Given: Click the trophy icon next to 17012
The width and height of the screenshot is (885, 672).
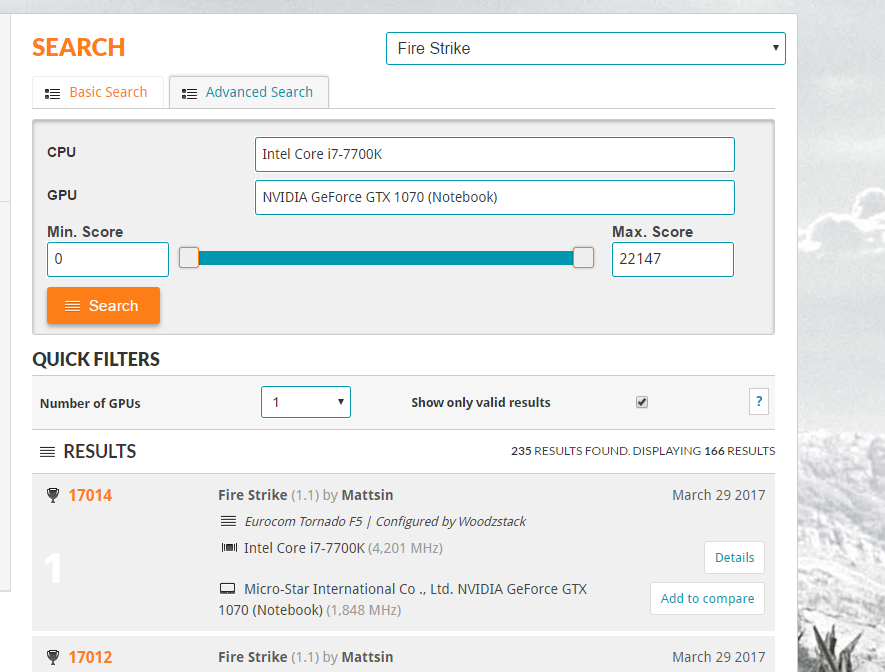Looking at the screenshot, I should click(x=52, y=657).
